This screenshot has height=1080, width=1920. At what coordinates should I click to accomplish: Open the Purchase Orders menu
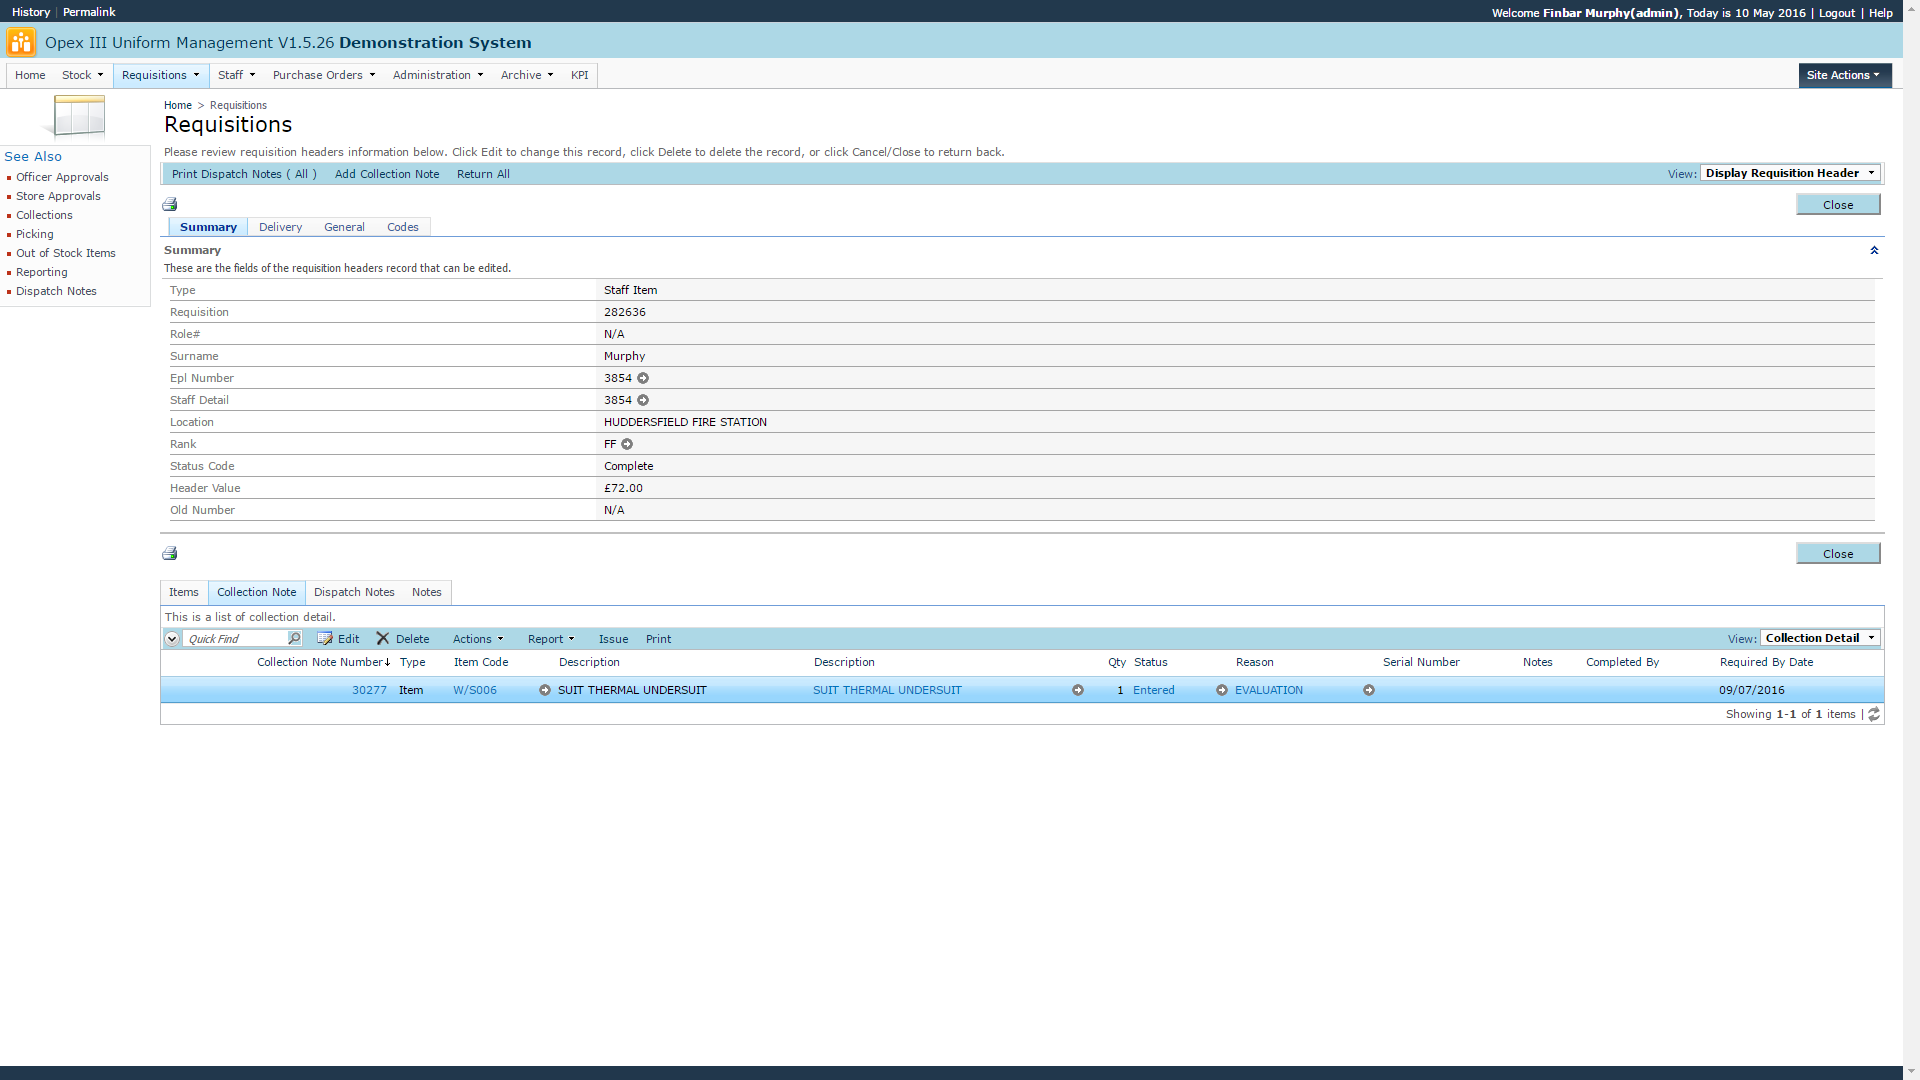(x=323, y=75)
